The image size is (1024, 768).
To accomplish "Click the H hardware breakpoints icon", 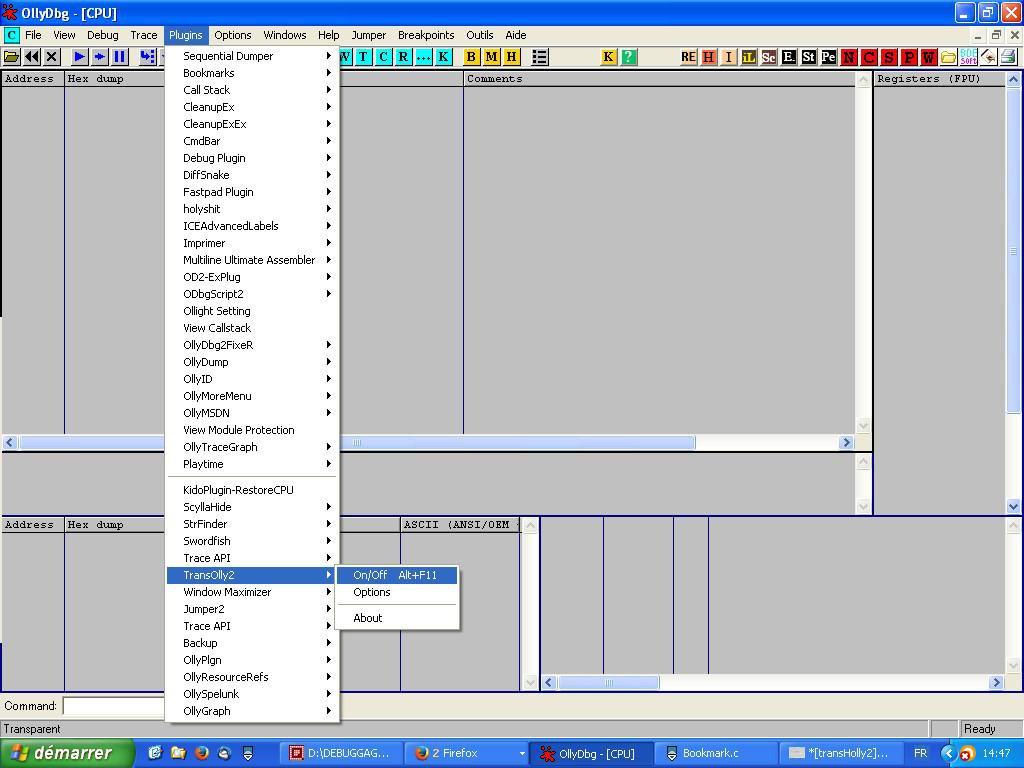I will [512, 57].
